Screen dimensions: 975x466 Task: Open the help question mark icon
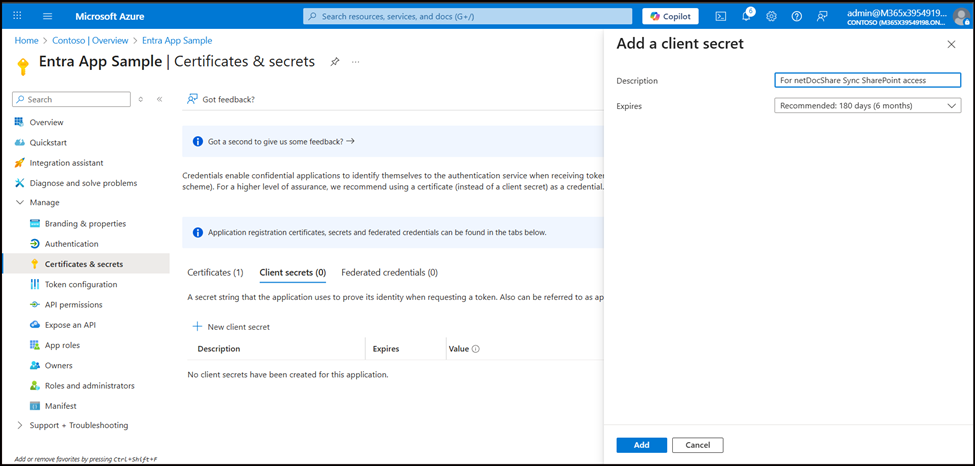(797, 16)
